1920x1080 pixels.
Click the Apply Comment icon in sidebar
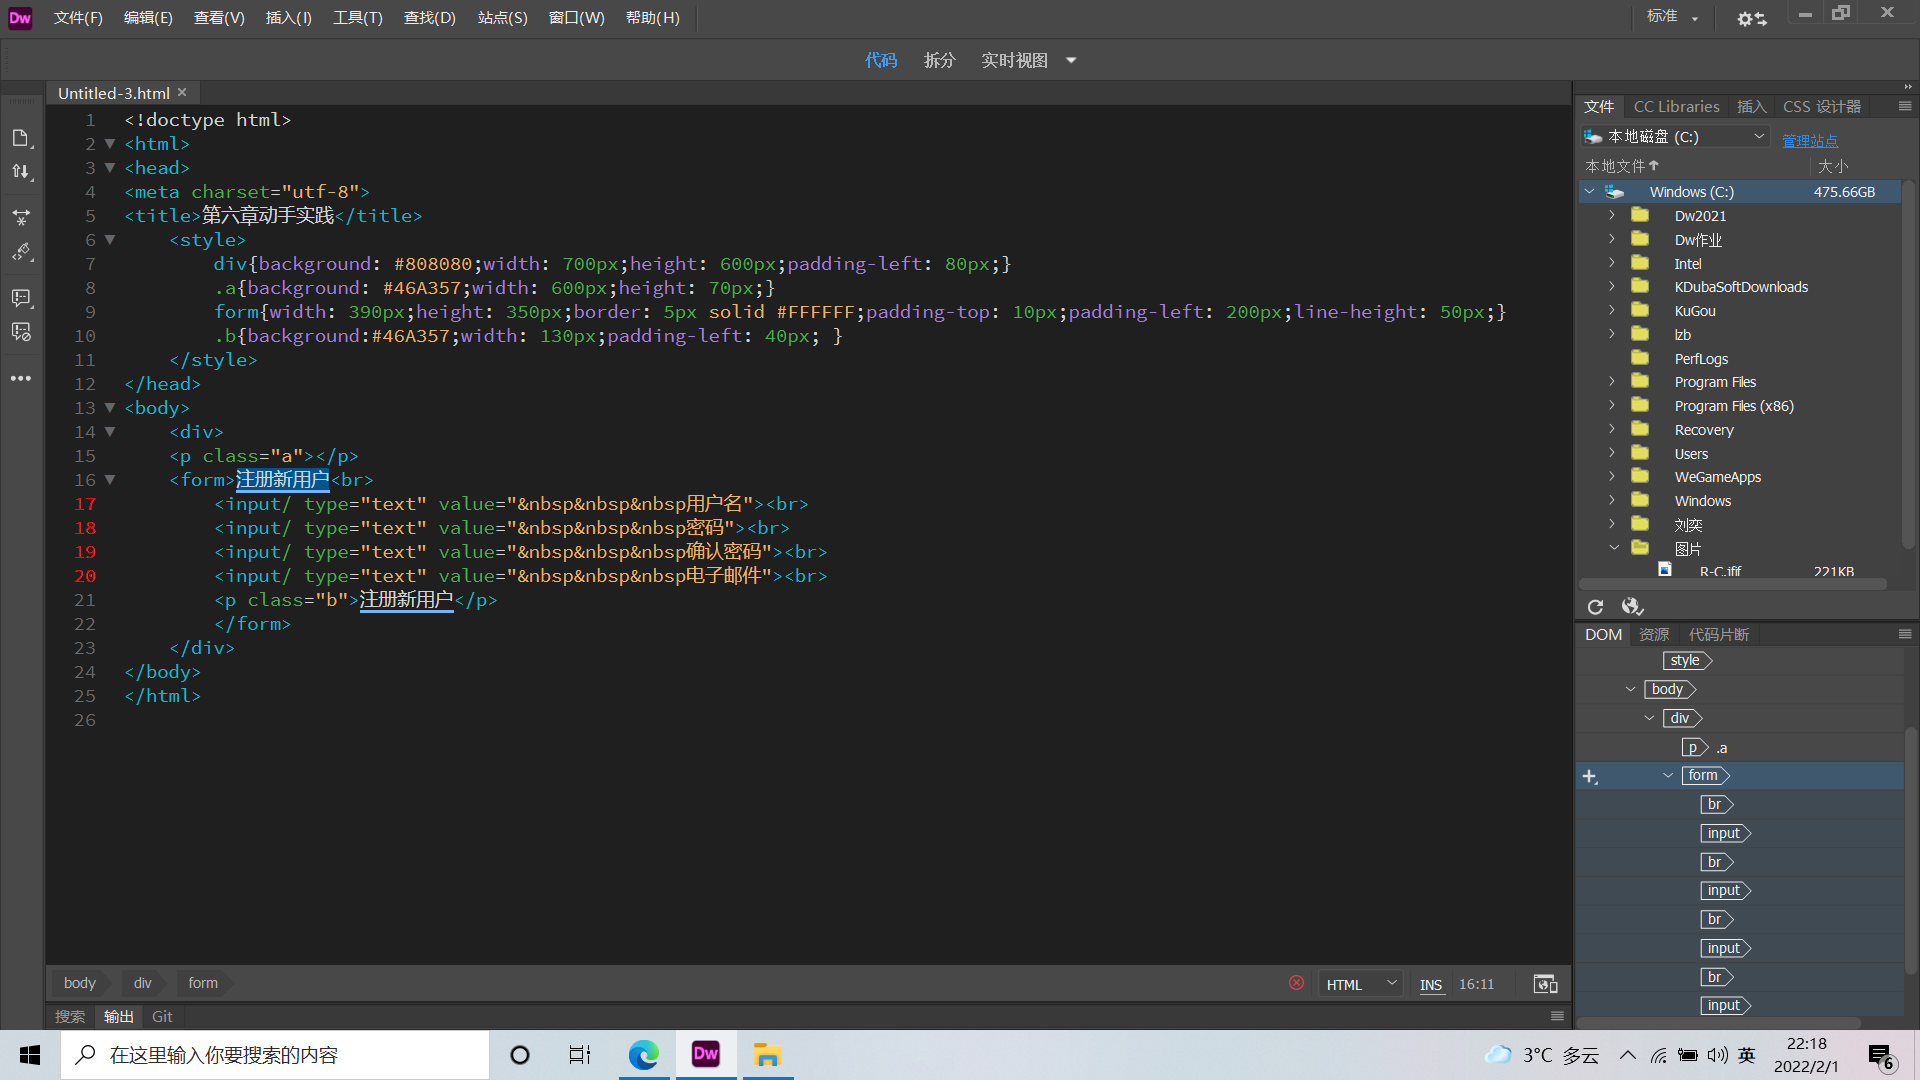[x=21, y=298]
